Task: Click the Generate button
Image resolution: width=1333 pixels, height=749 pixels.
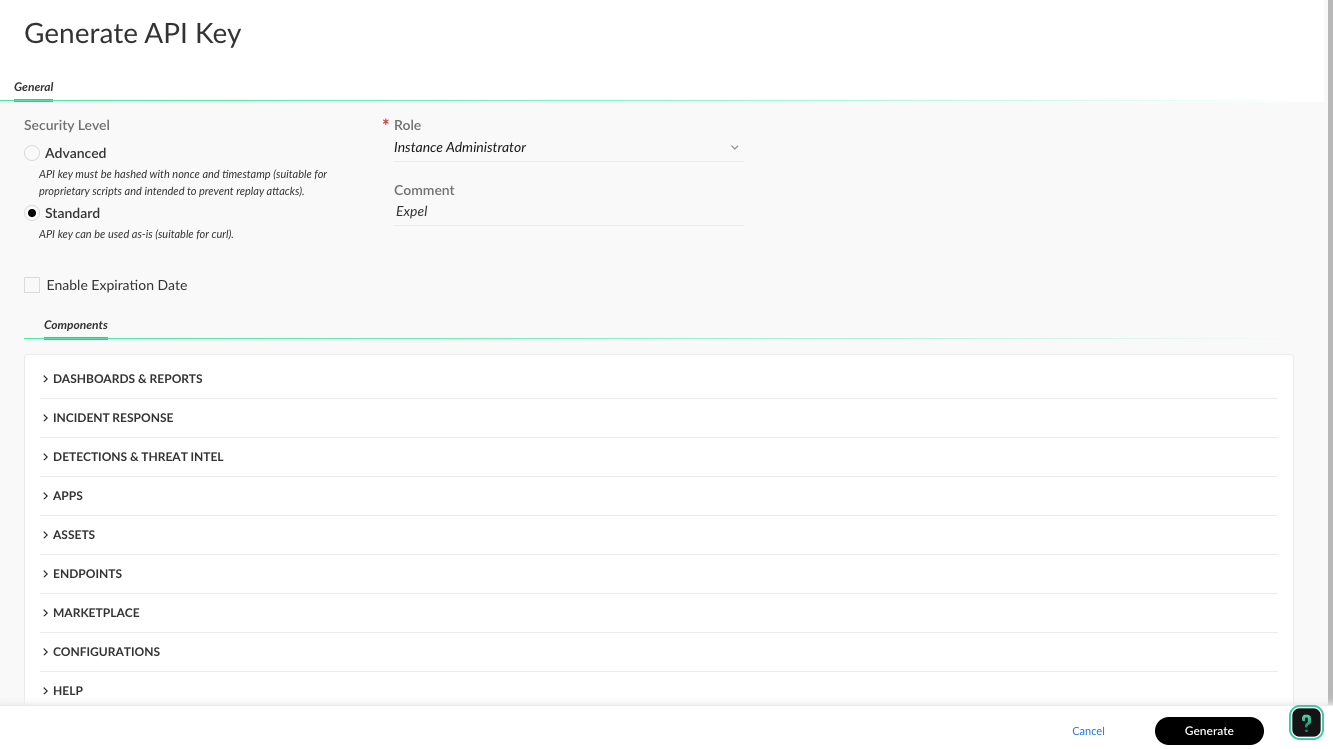Action: pos(1209,731)
